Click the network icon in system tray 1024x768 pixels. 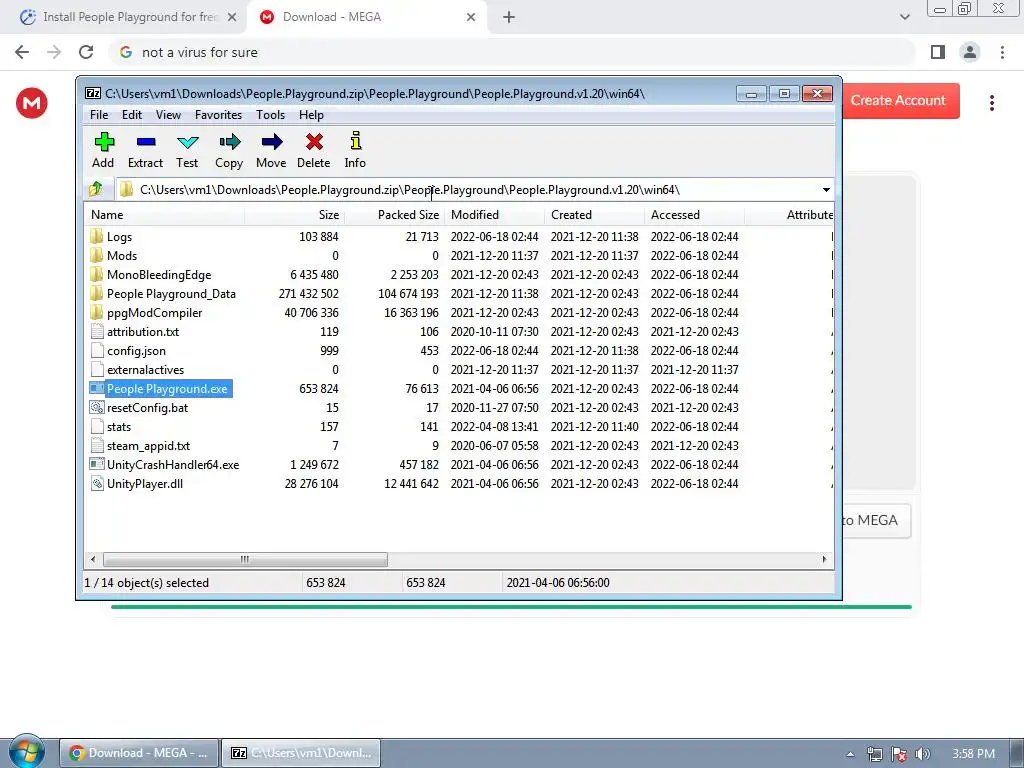[x=874, y=754]
